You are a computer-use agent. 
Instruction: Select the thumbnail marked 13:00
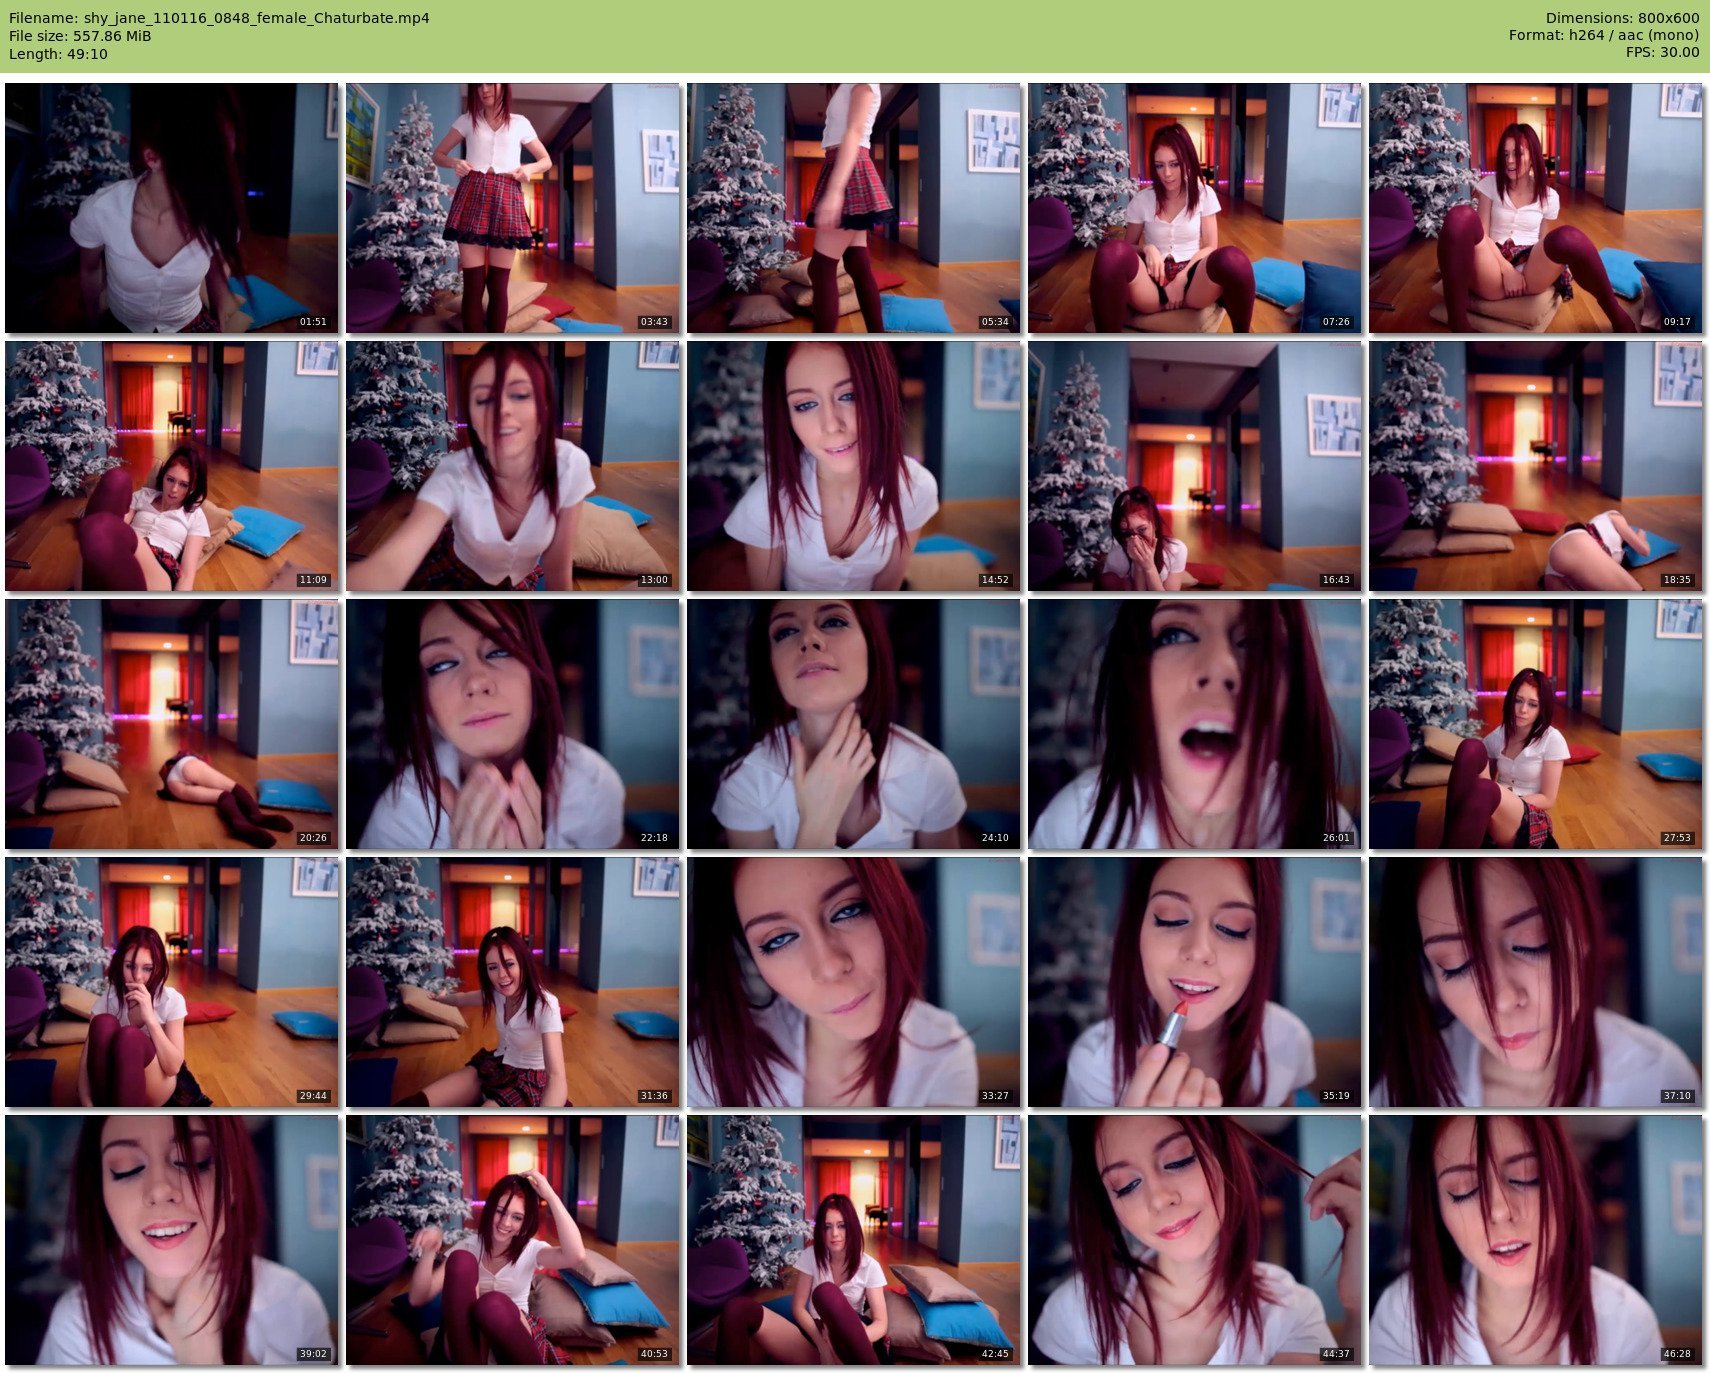click(x=513, y=466)
